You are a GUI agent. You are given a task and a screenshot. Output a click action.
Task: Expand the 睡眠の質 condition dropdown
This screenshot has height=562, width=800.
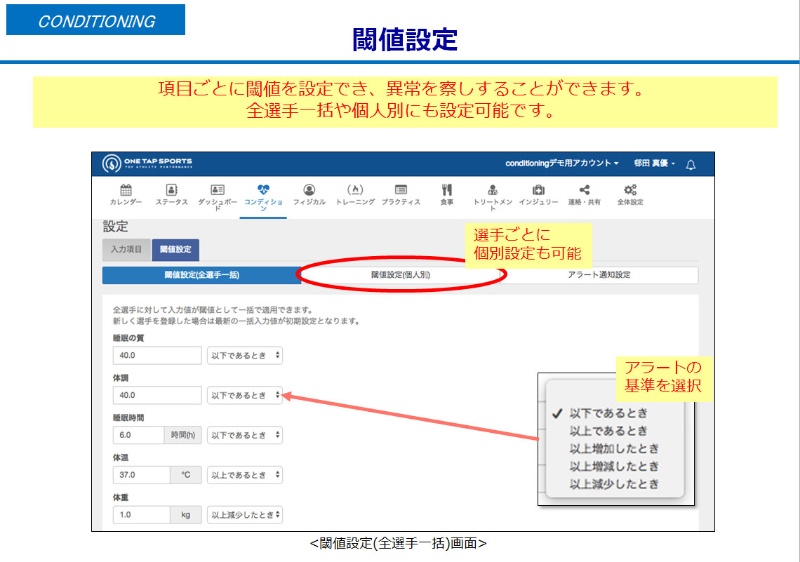coord(245,355)
